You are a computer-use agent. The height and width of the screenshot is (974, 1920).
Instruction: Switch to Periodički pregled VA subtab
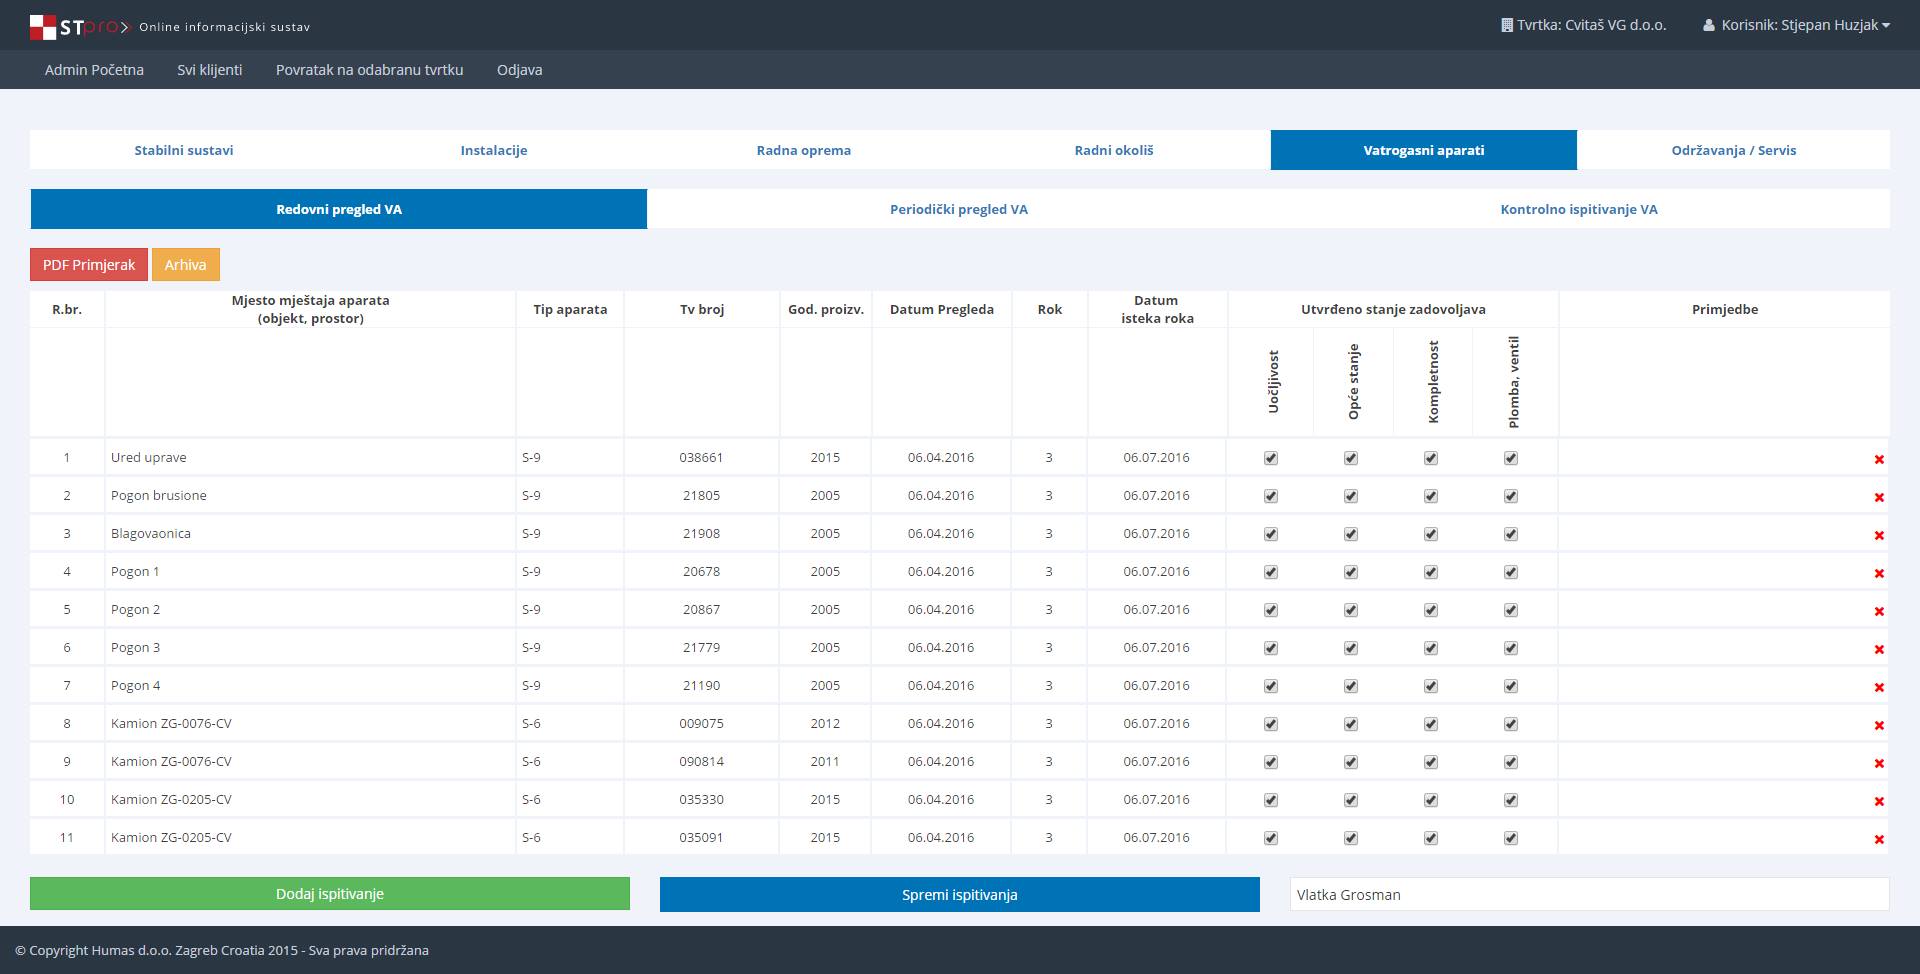[959, 209]
